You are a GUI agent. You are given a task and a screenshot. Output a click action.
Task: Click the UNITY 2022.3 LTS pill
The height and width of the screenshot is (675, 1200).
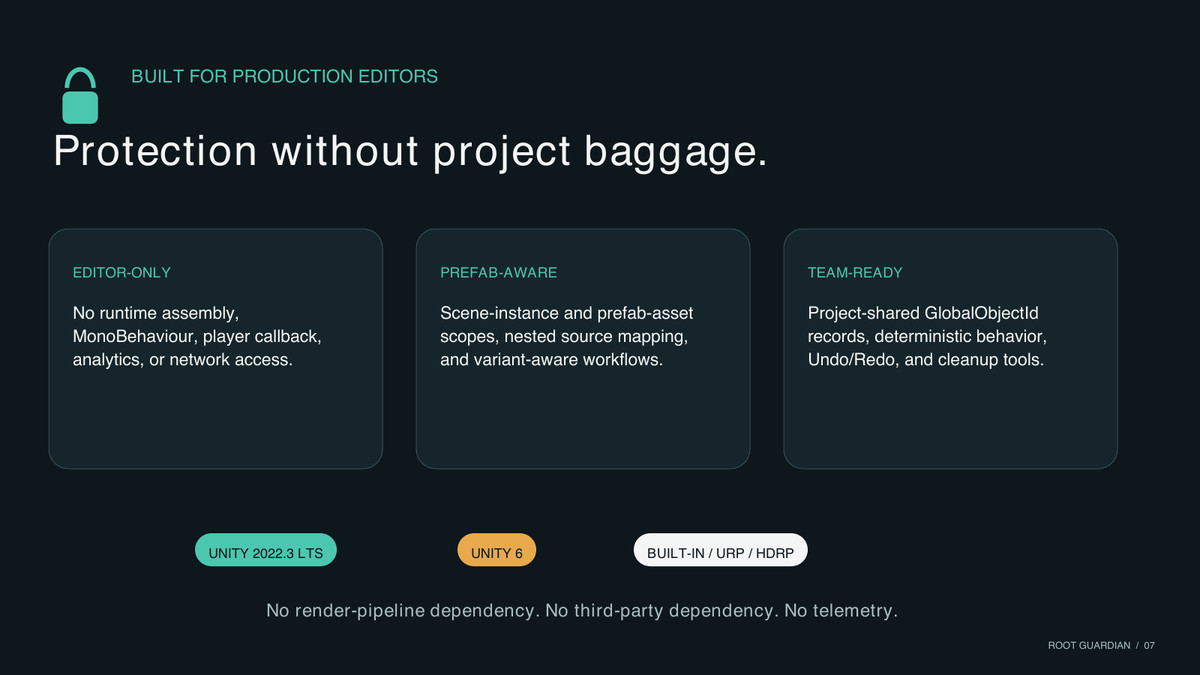tap(266, 551)
